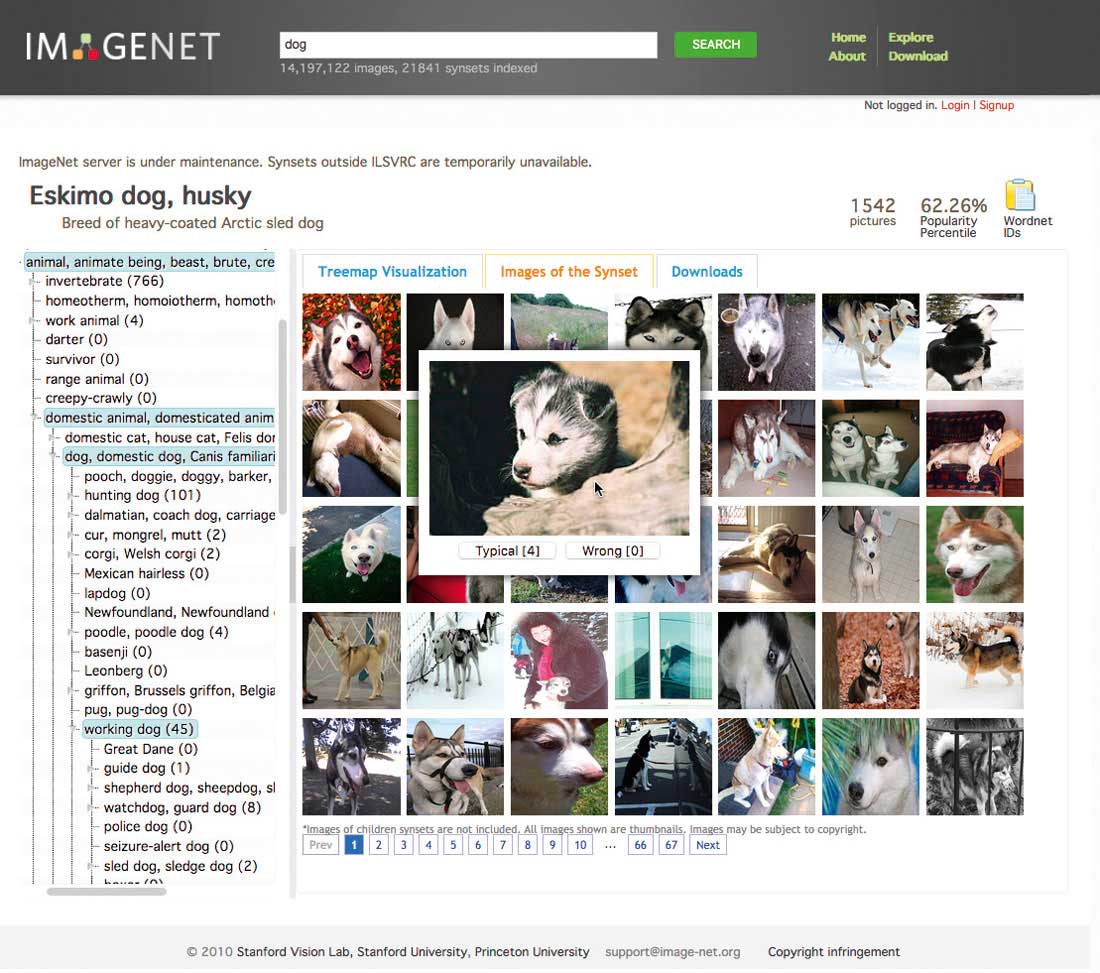Click the ImageNet logo
The image size is (1100, 973).
pyautogui.click(x=123, y=46)
